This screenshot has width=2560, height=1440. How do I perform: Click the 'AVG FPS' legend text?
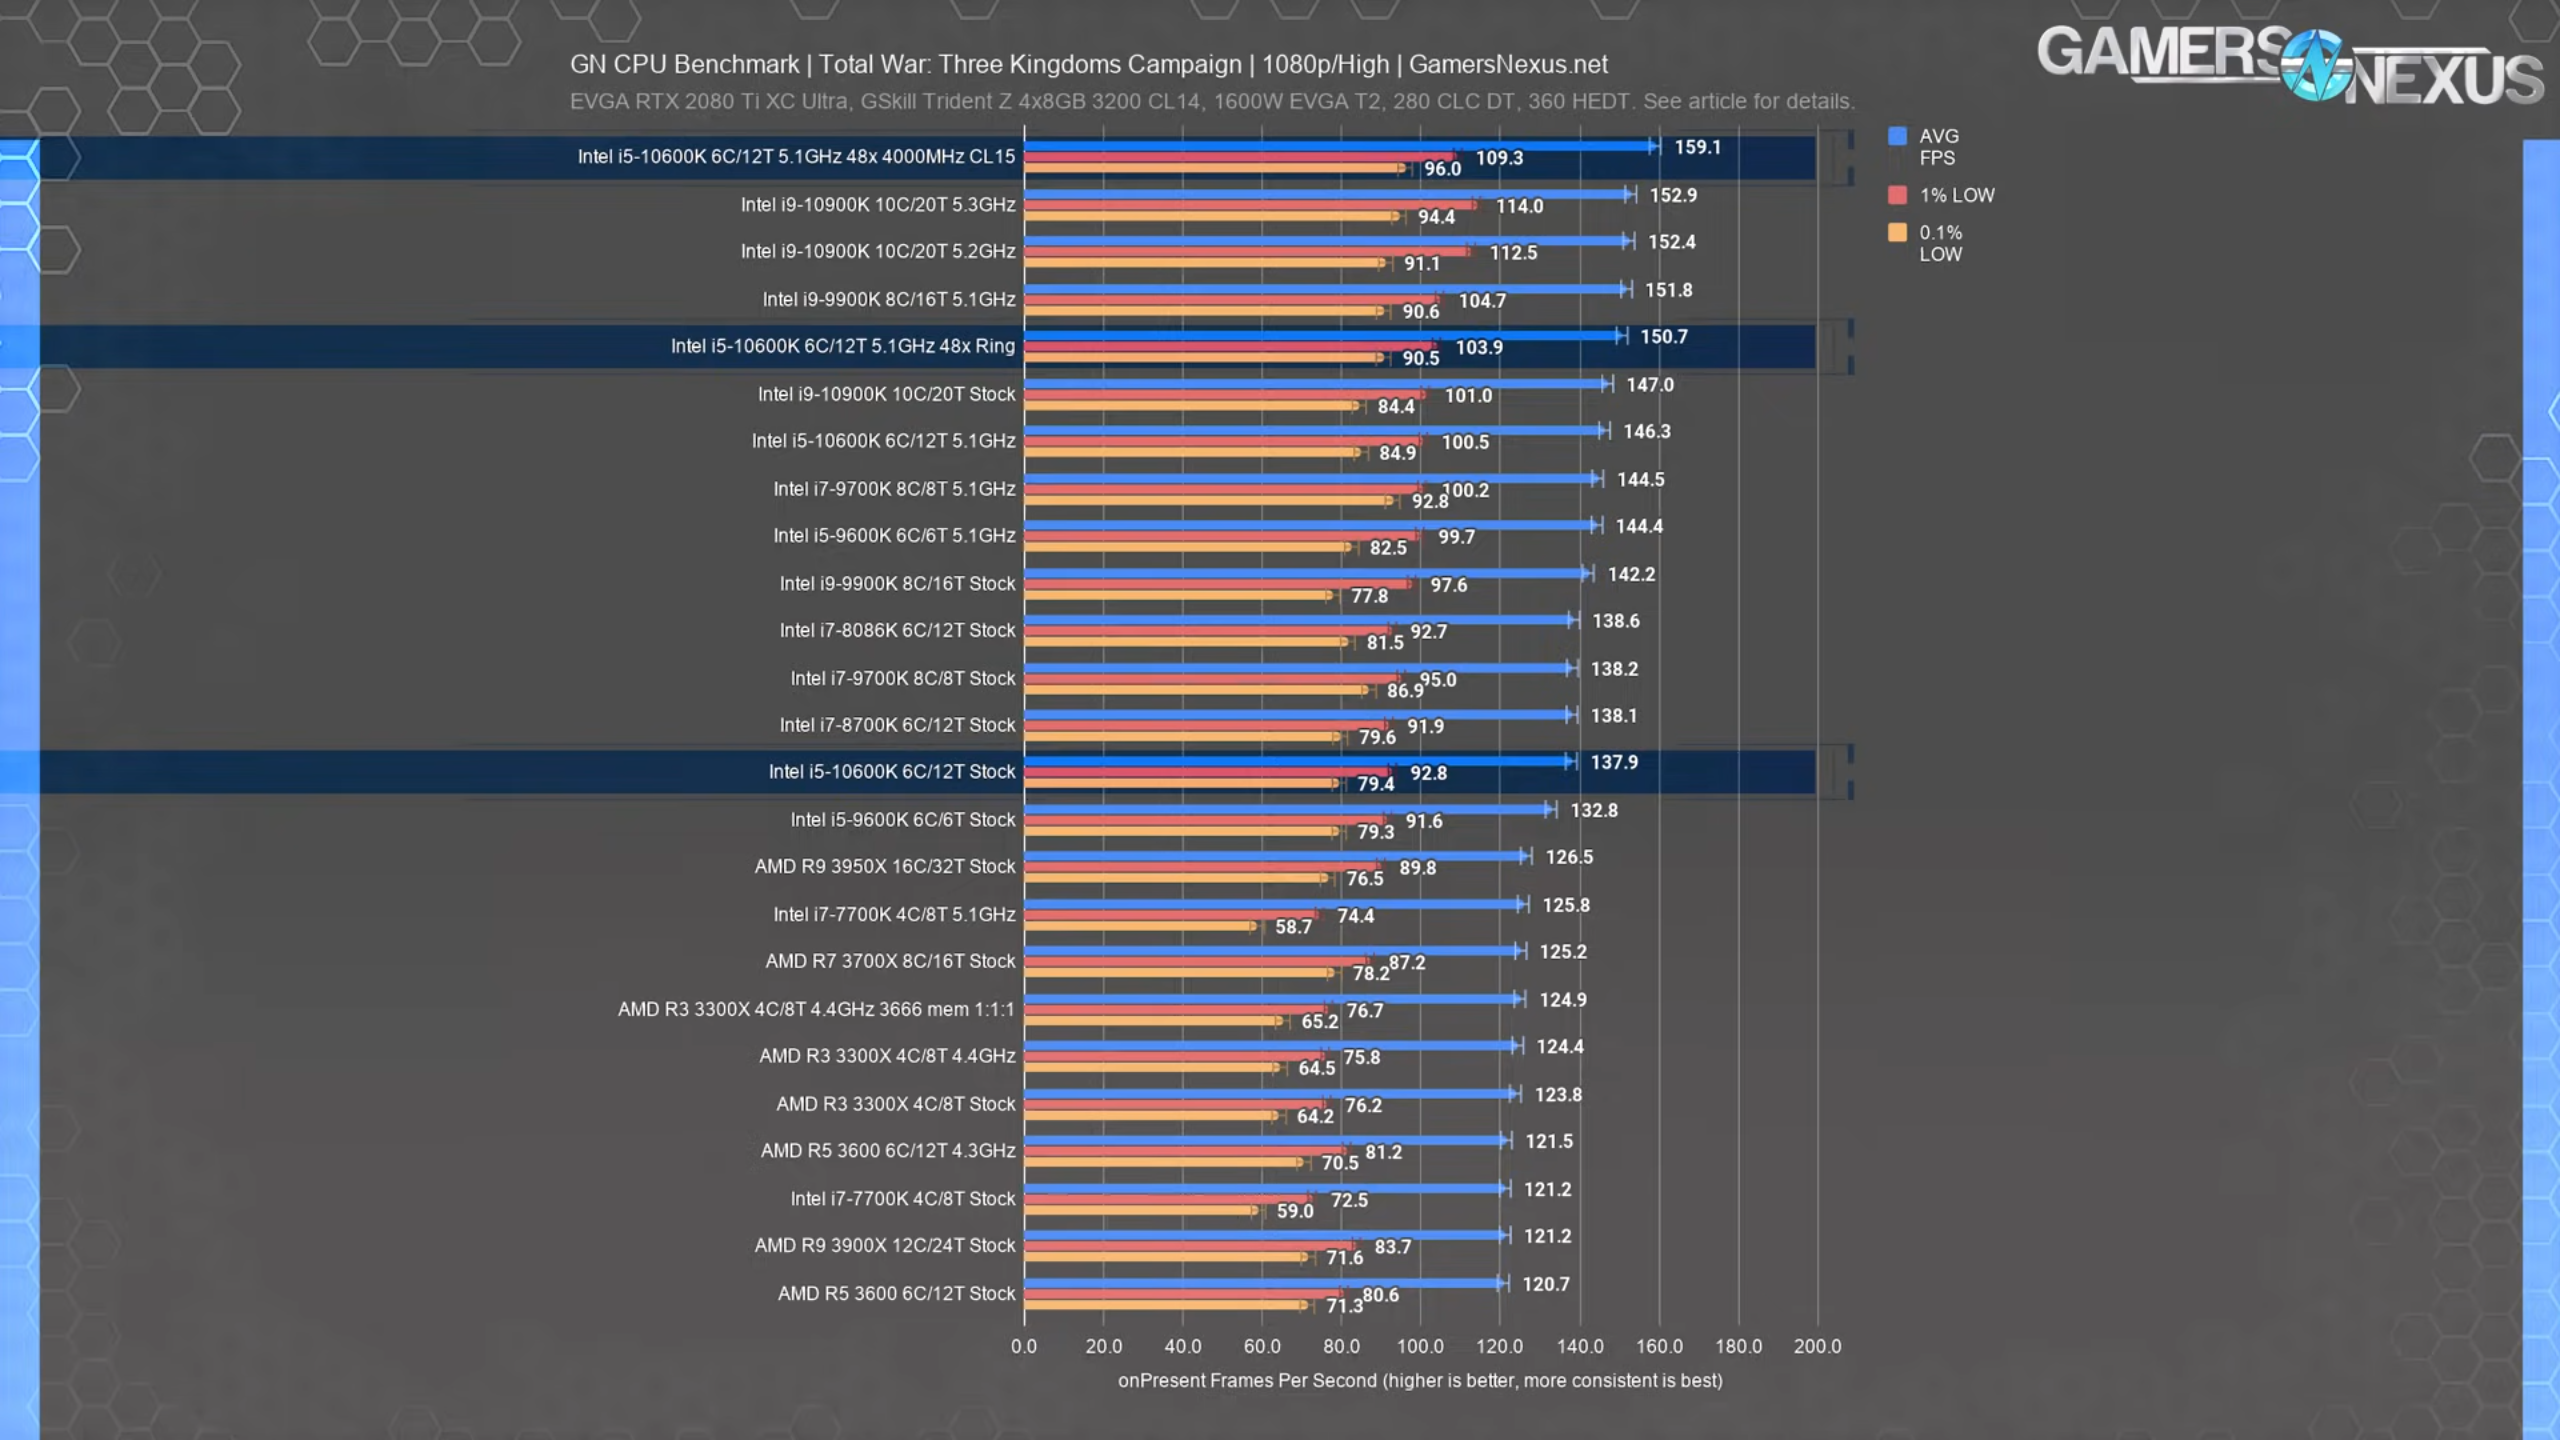coord(1939,147)
